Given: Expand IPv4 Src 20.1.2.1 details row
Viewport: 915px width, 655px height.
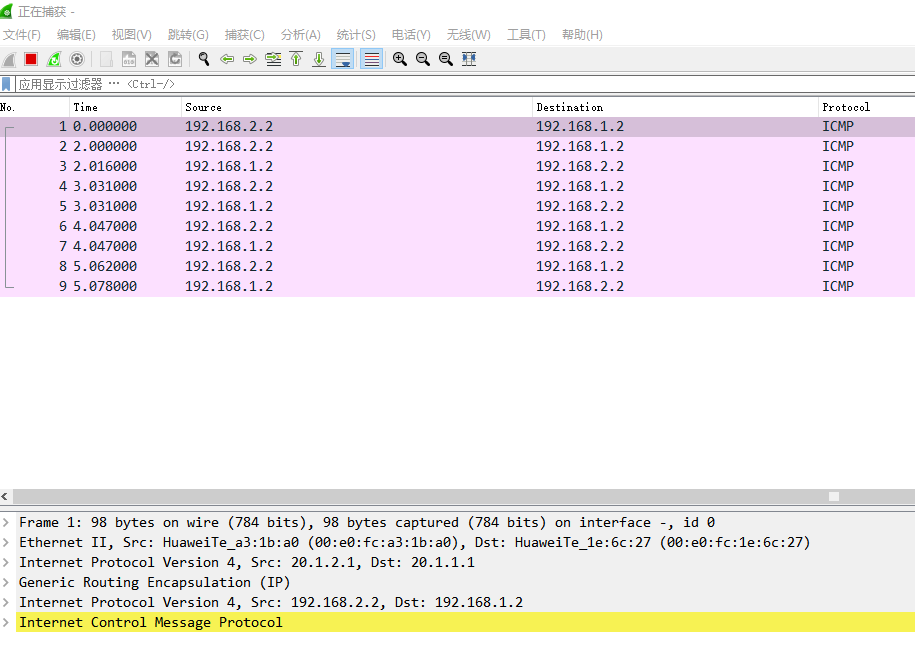Looking at the screenshot, I should coord(6,562).
